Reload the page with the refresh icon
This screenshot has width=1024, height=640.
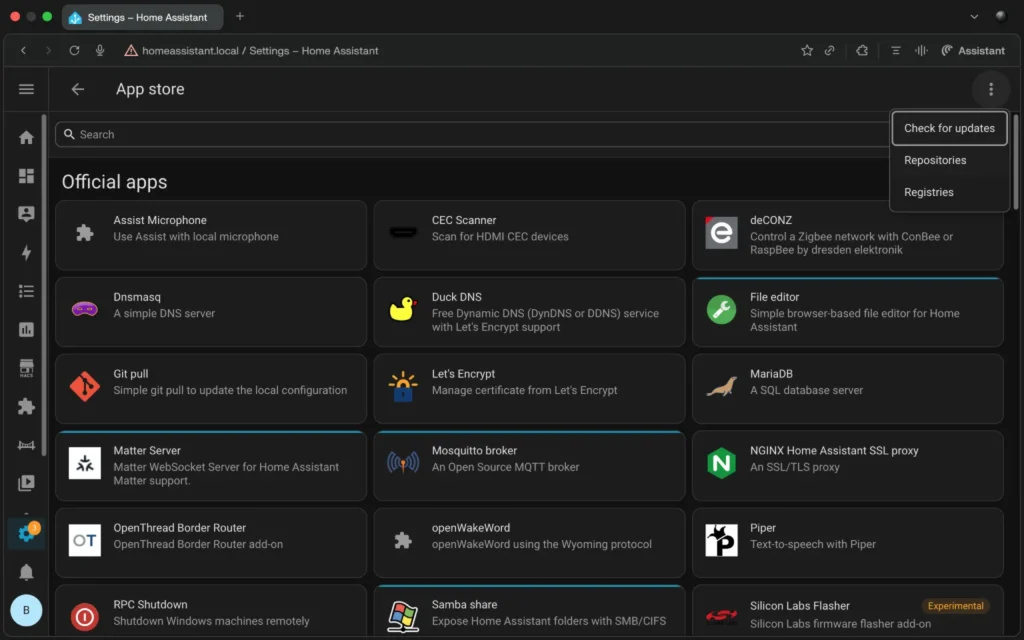point(74,50)
